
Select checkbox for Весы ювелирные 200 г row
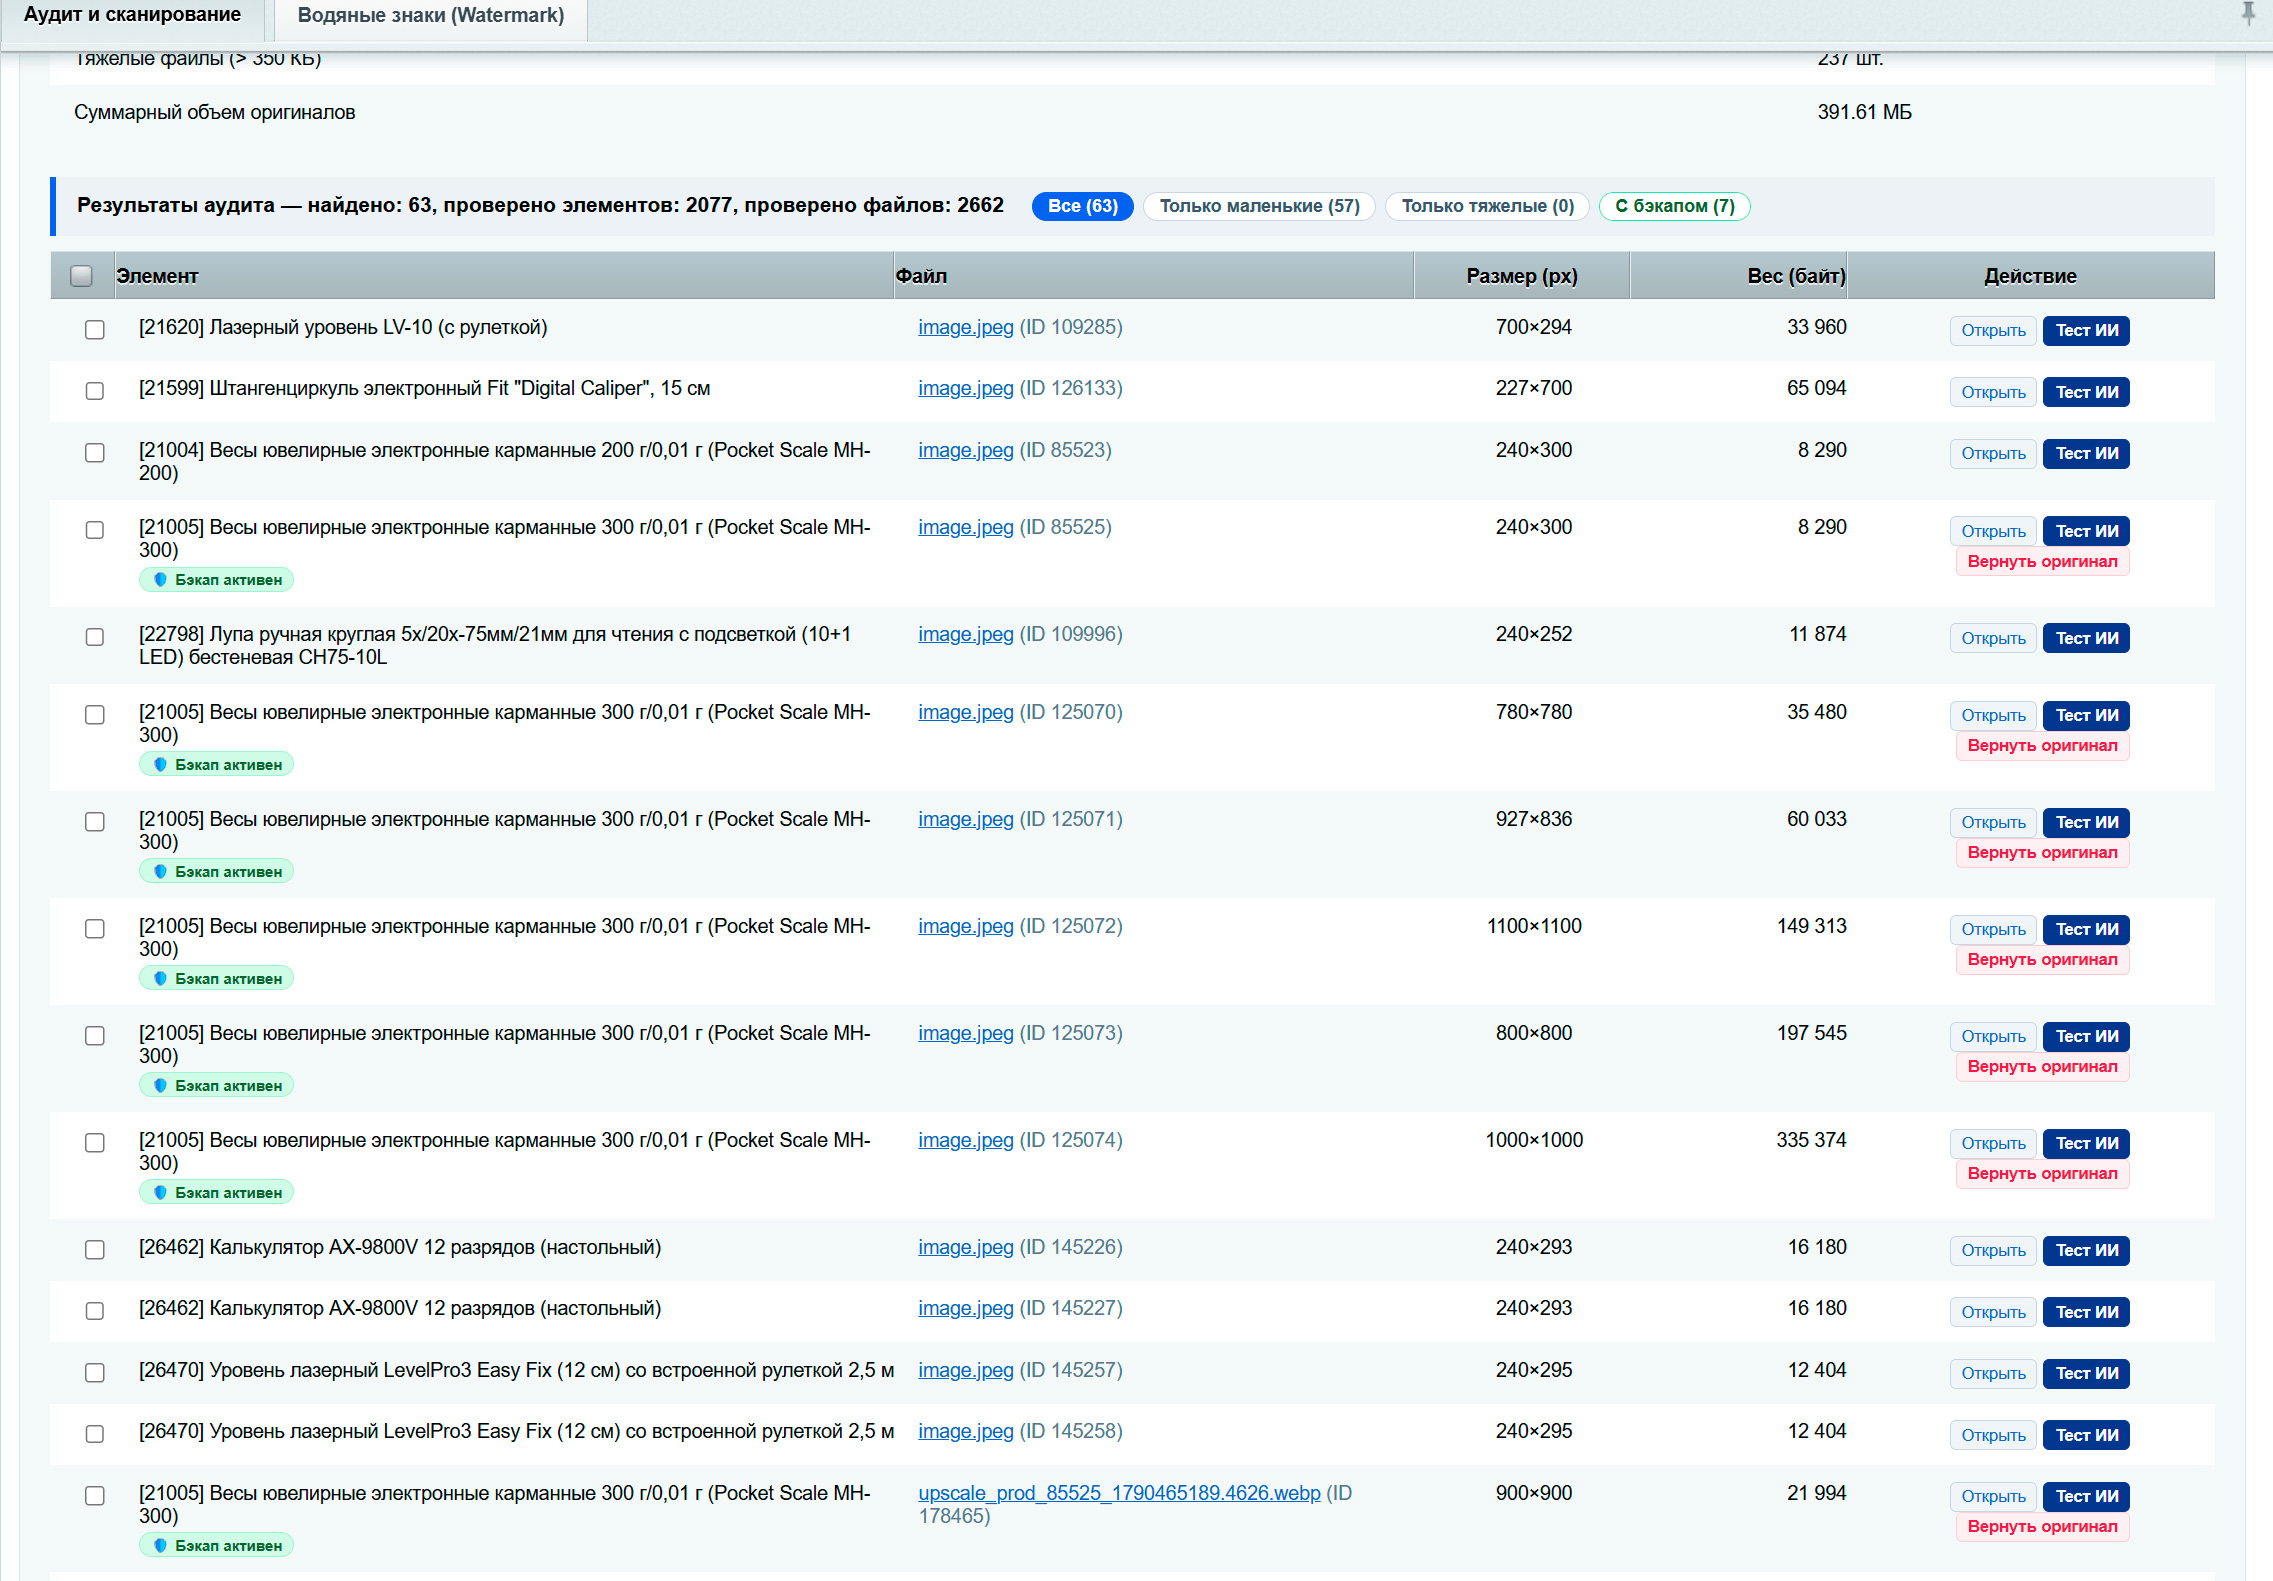[x=95, y=452]
